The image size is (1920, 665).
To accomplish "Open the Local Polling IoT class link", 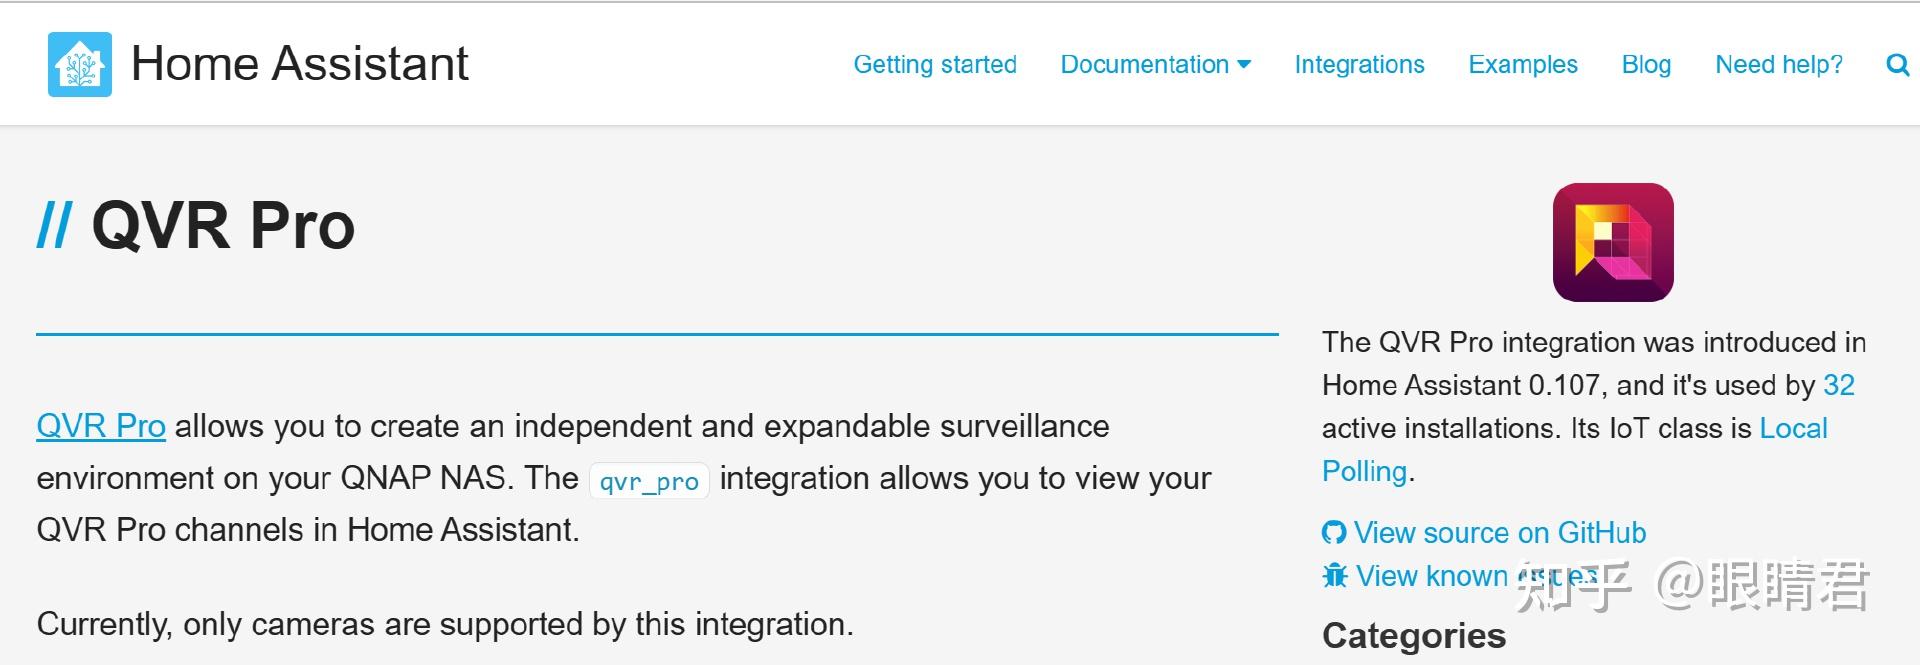I will coord(1575,450).
